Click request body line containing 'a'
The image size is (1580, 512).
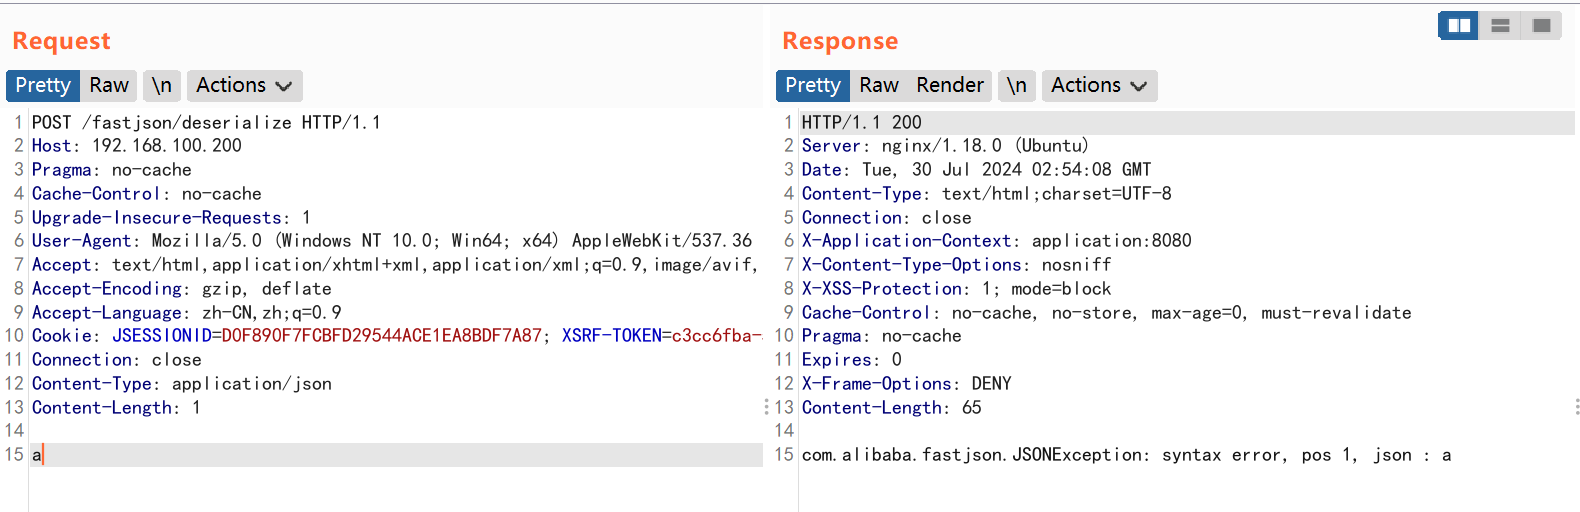[x=397, y=455]
